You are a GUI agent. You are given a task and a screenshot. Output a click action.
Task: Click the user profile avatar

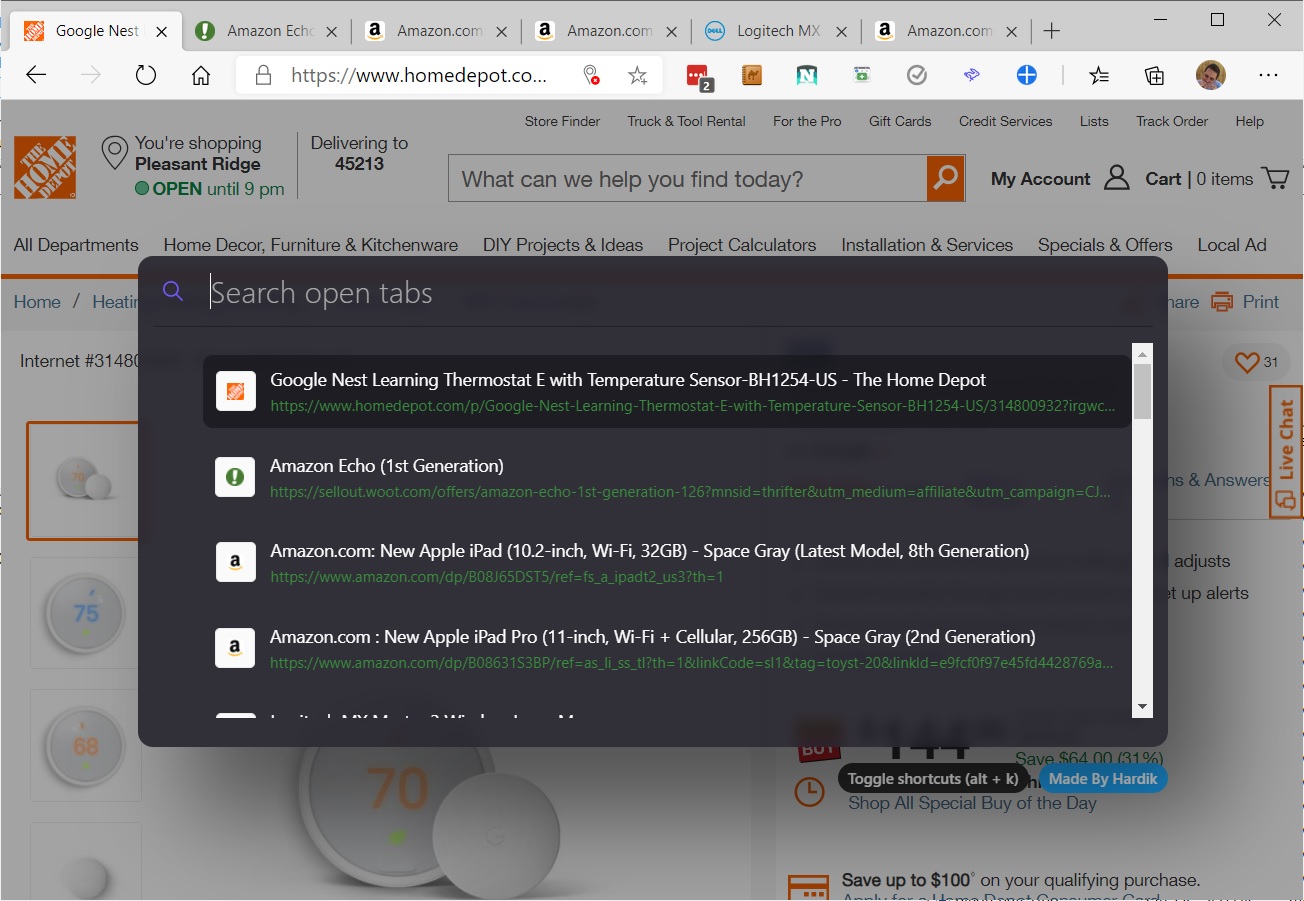(x=1210, y=75)
